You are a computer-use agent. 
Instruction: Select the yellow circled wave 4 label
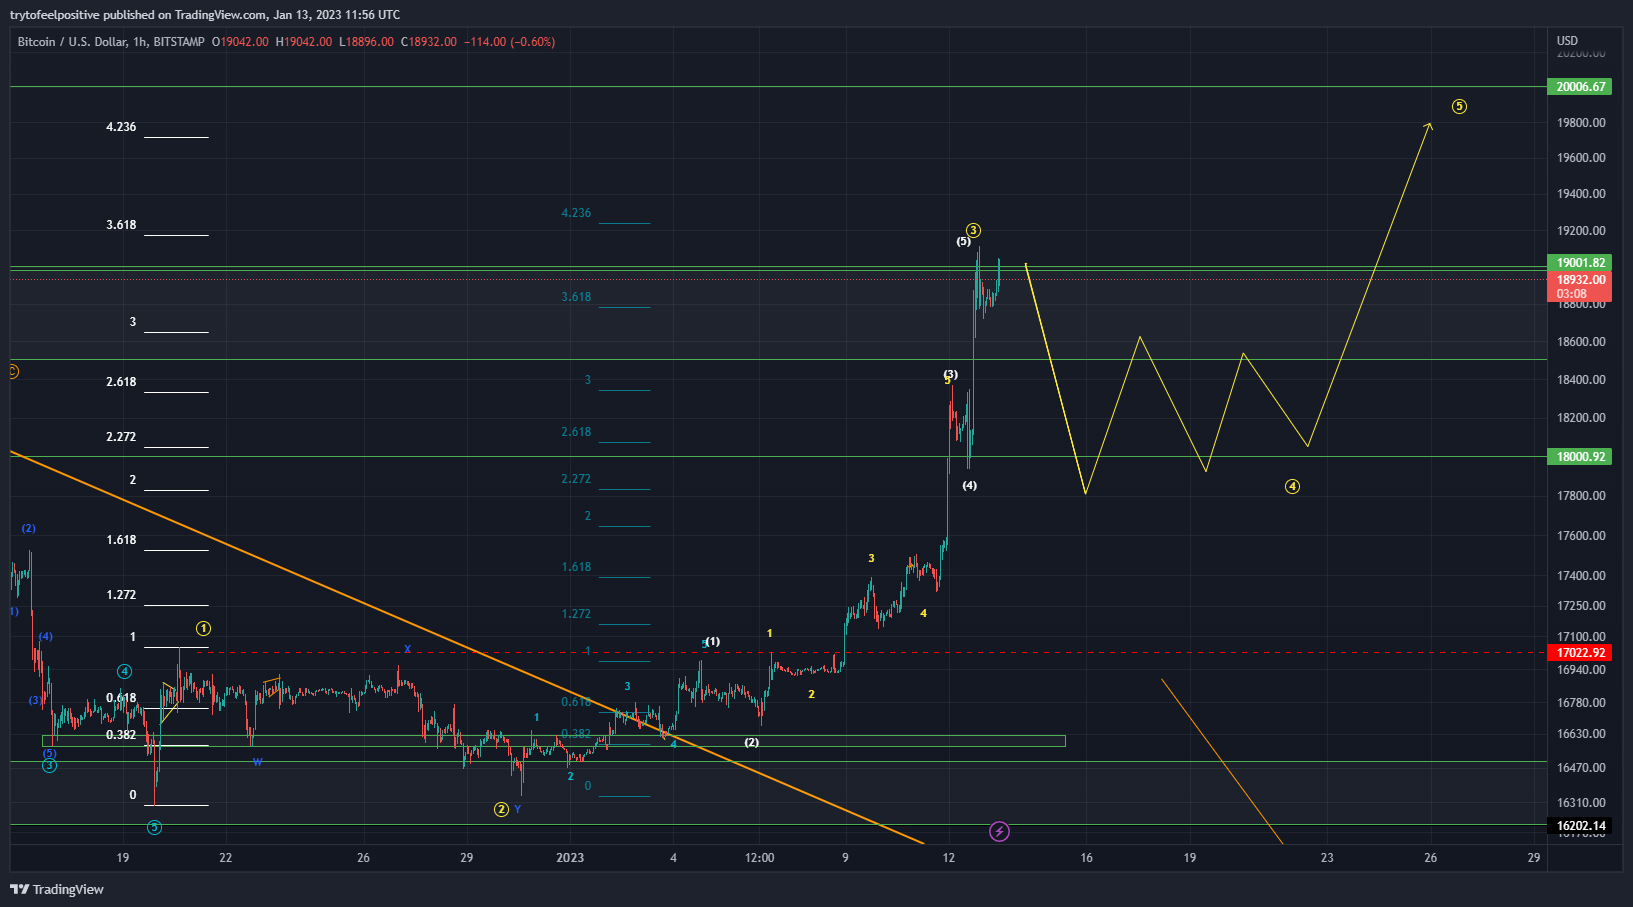click(1292, 487)
